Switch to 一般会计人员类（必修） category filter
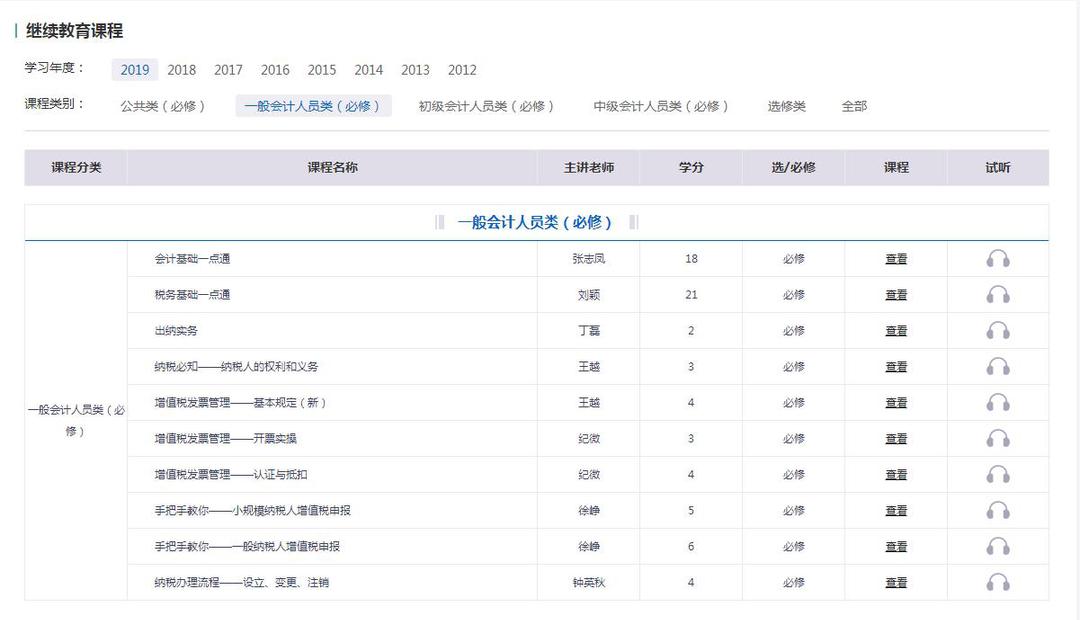 pos(313,106)
